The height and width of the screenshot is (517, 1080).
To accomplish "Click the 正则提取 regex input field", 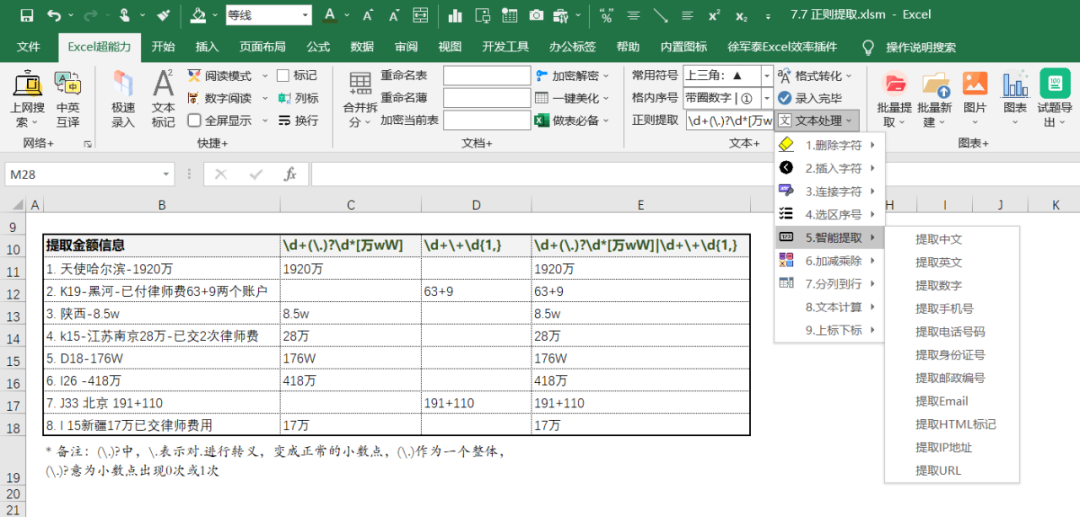I will tap(729, 120).
